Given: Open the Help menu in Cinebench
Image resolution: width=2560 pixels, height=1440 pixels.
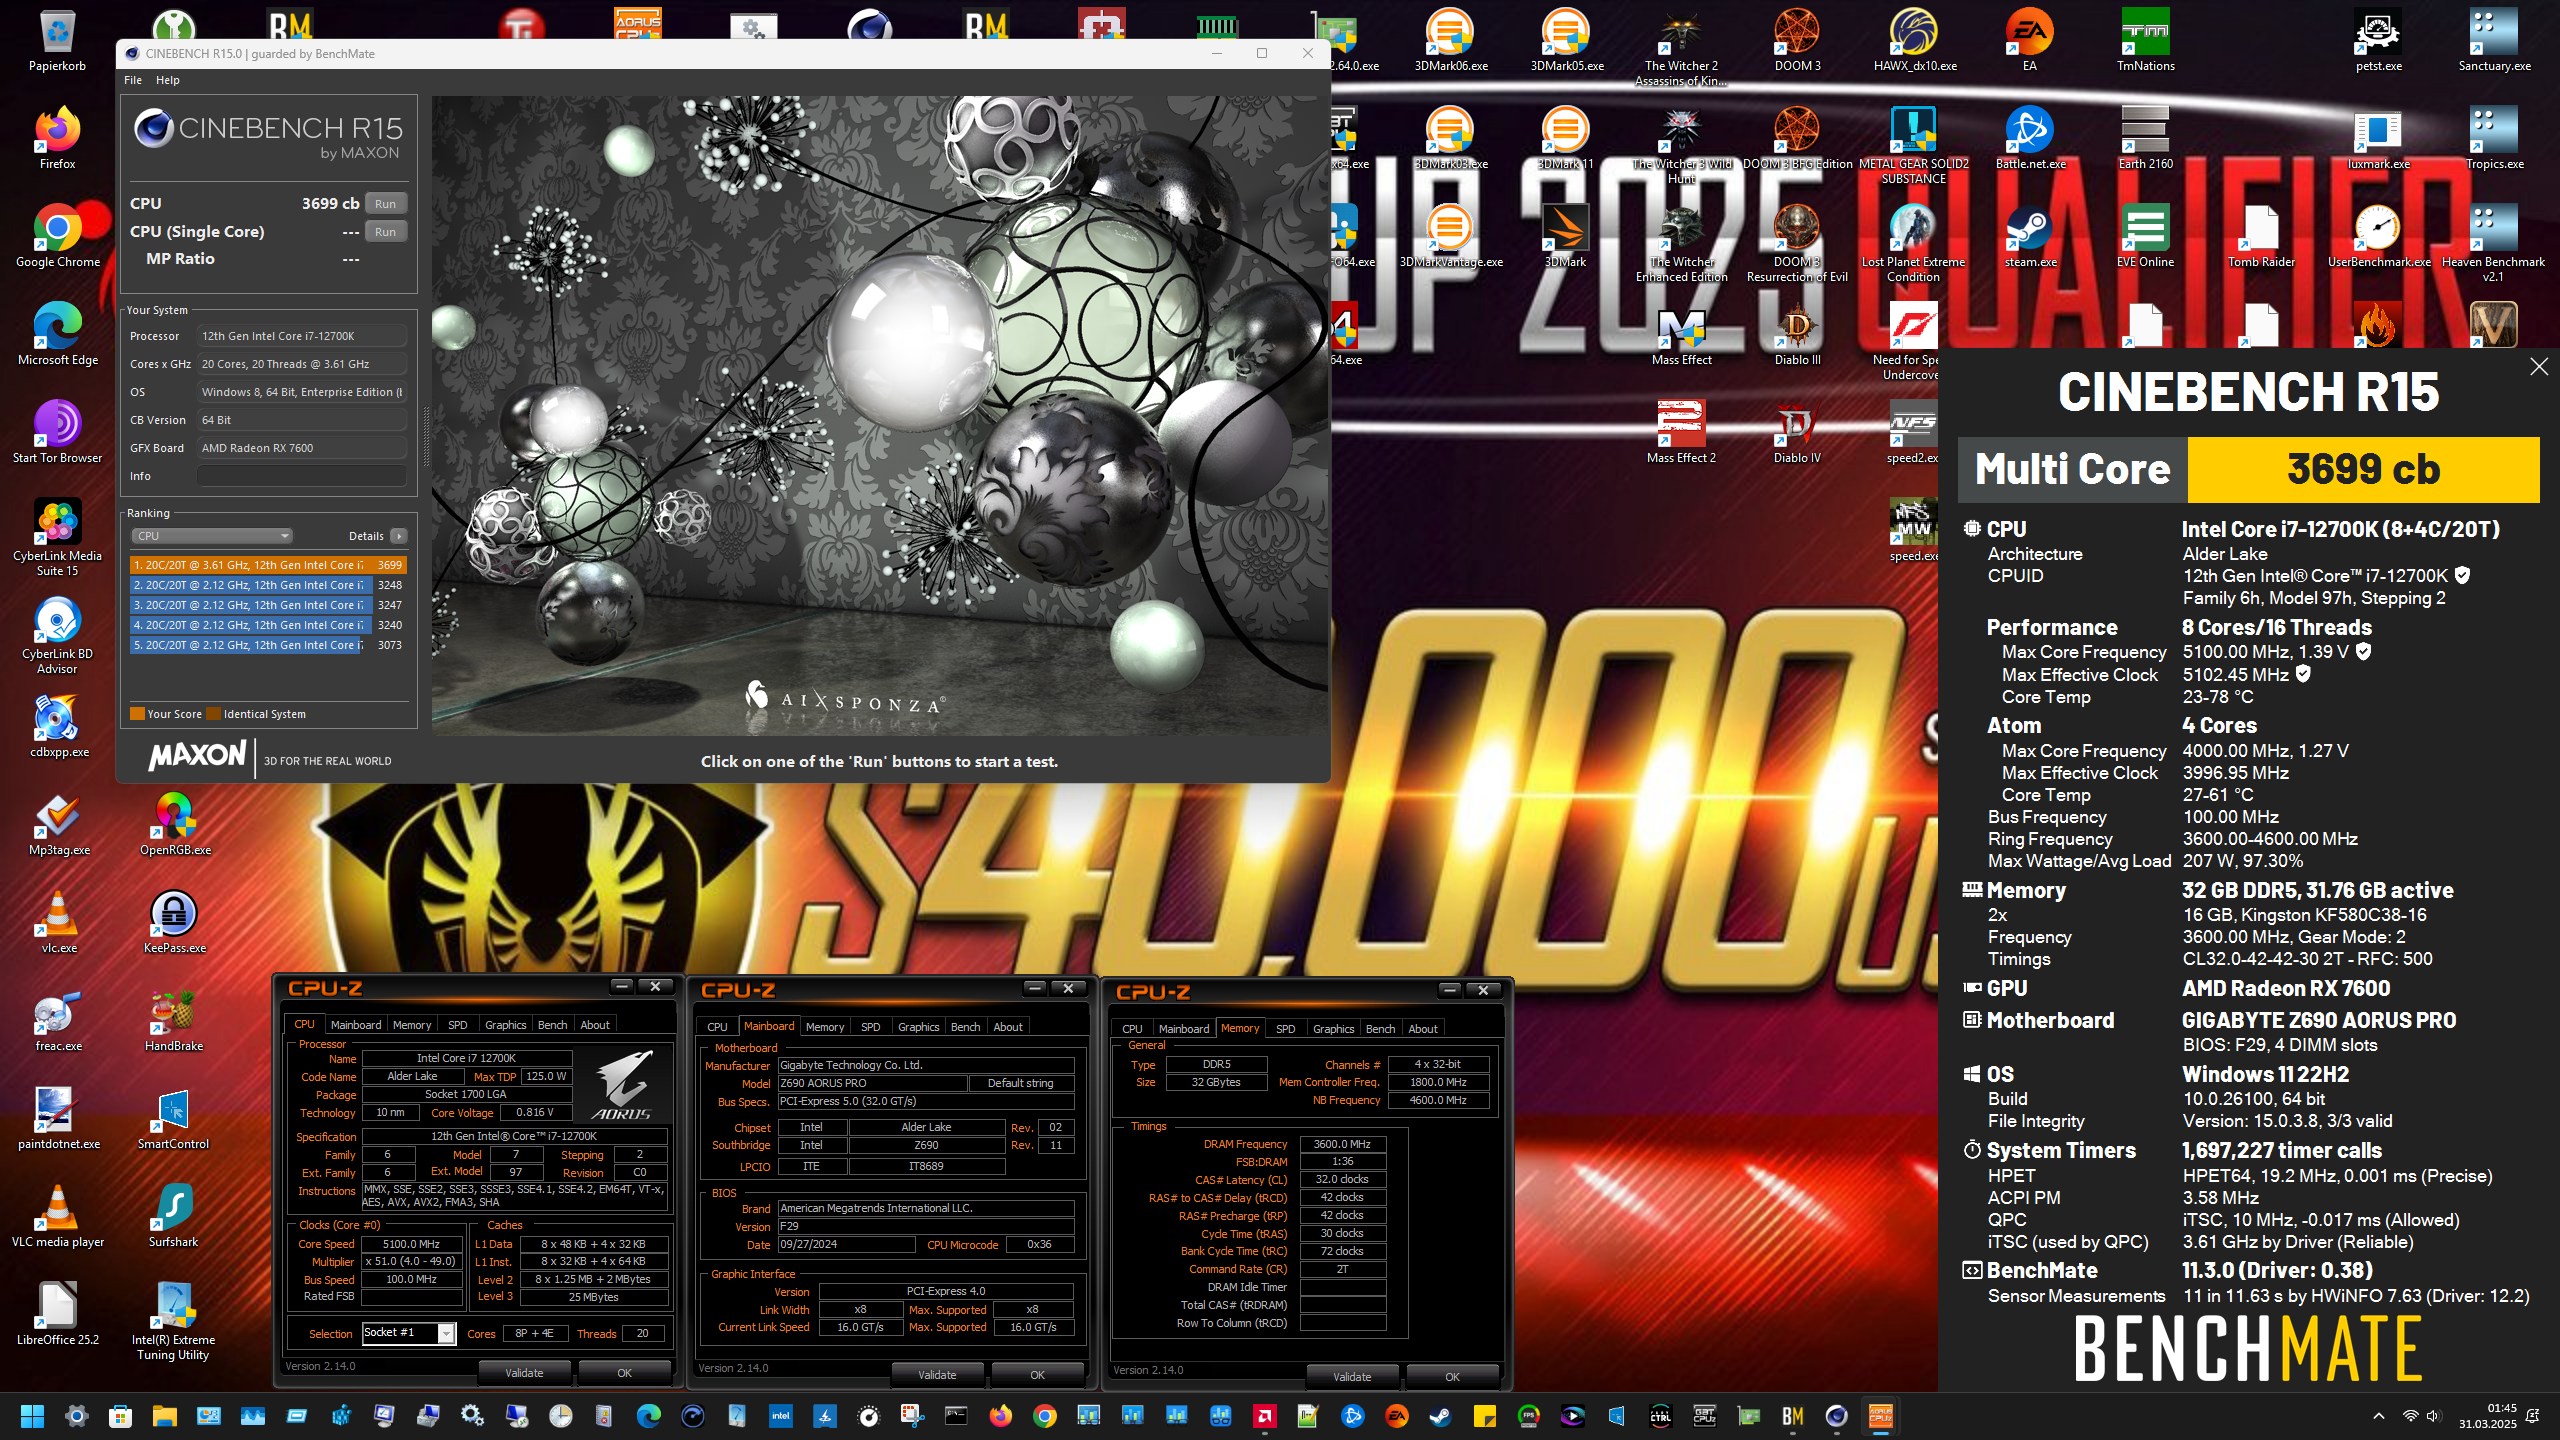Looking at the screenshot, I should pos(168,80).
